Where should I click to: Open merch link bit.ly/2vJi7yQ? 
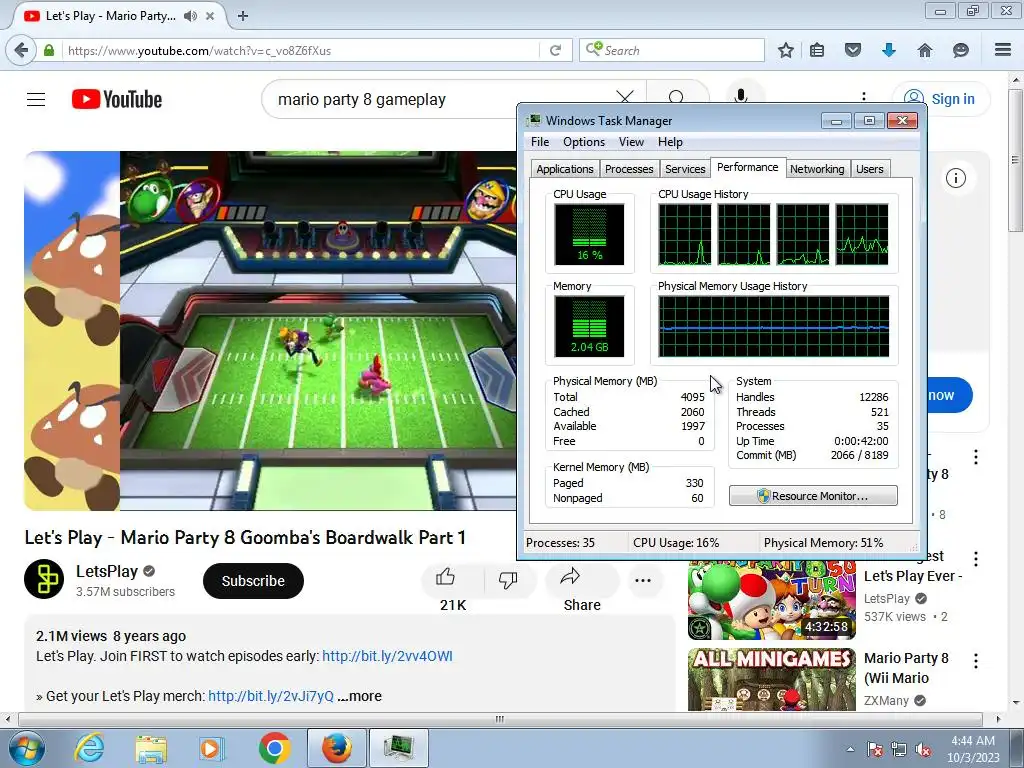coord(271,696)
